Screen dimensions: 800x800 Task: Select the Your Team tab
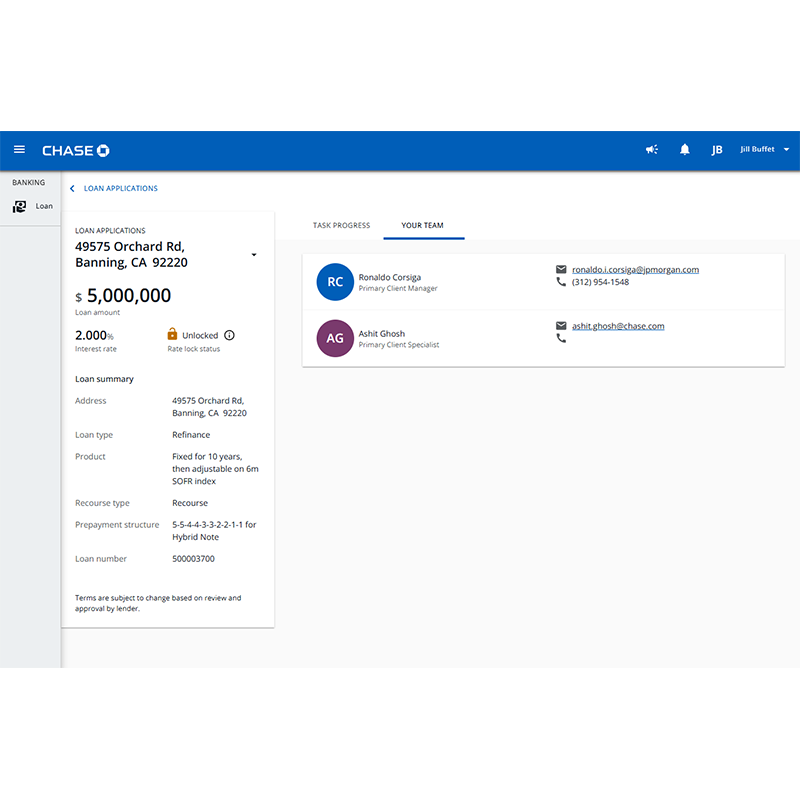pos(422,226)
